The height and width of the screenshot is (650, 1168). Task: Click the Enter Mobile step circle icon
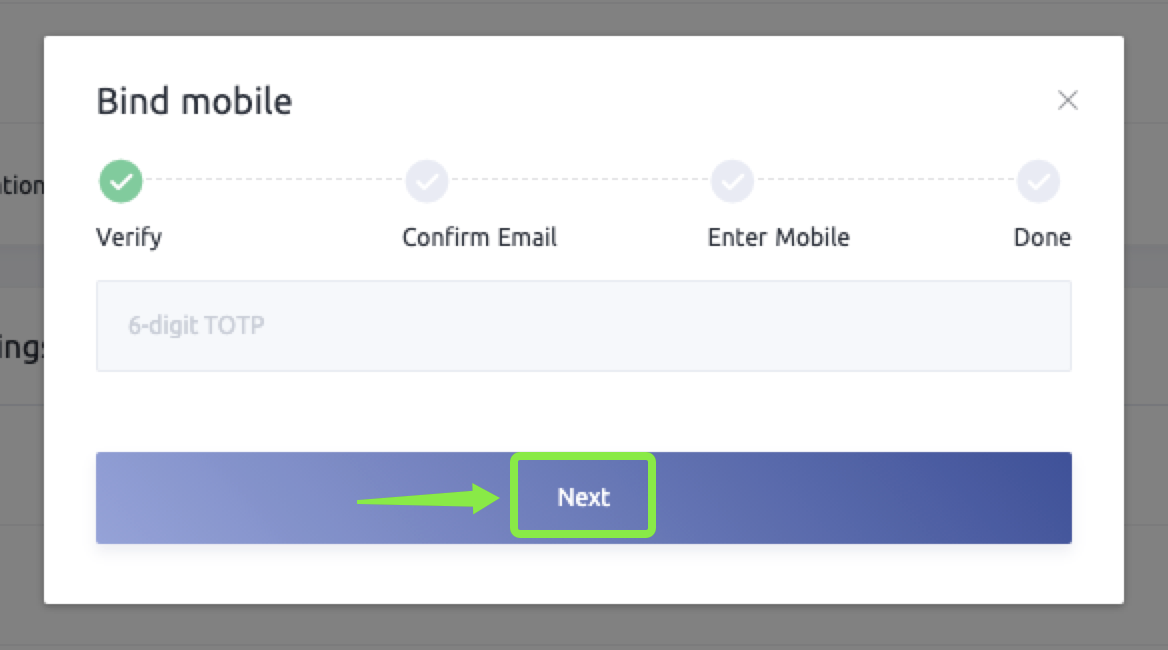[733, 182]
